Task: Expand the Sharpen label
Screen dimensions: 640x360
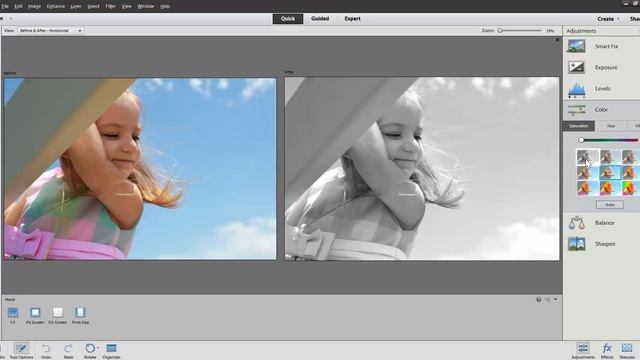Action: (x=605, y=244)
